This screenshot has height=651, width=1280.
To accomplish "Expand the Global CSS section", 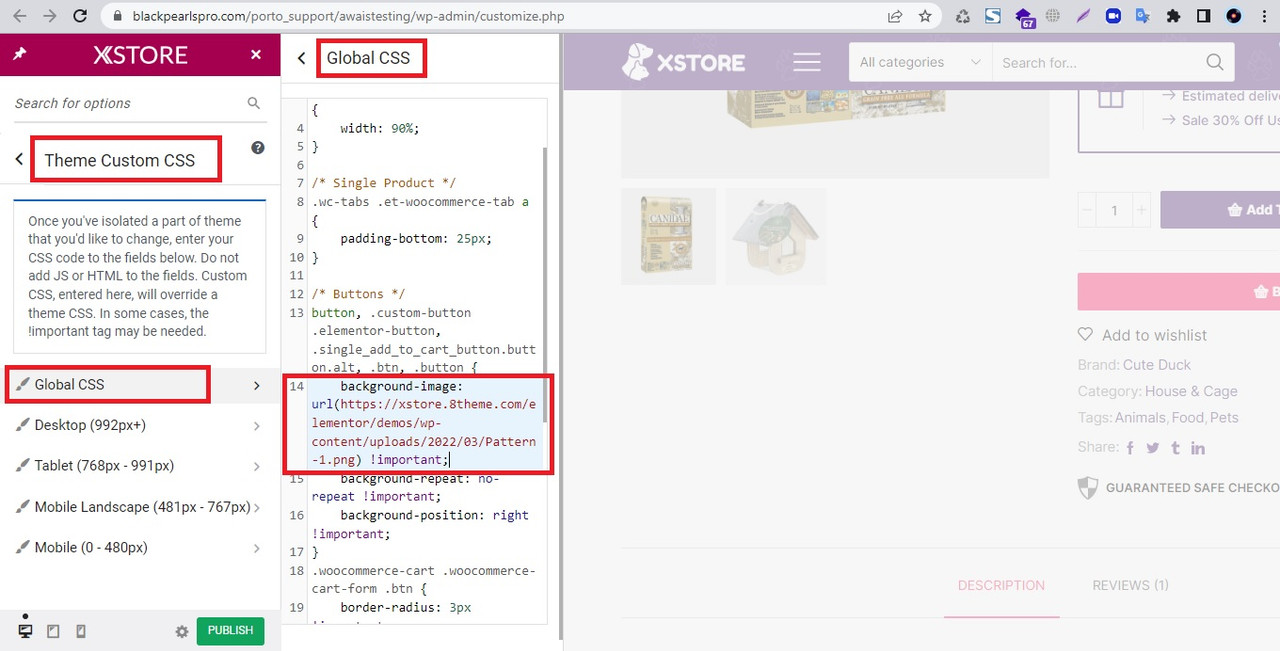I will point(140,385).
